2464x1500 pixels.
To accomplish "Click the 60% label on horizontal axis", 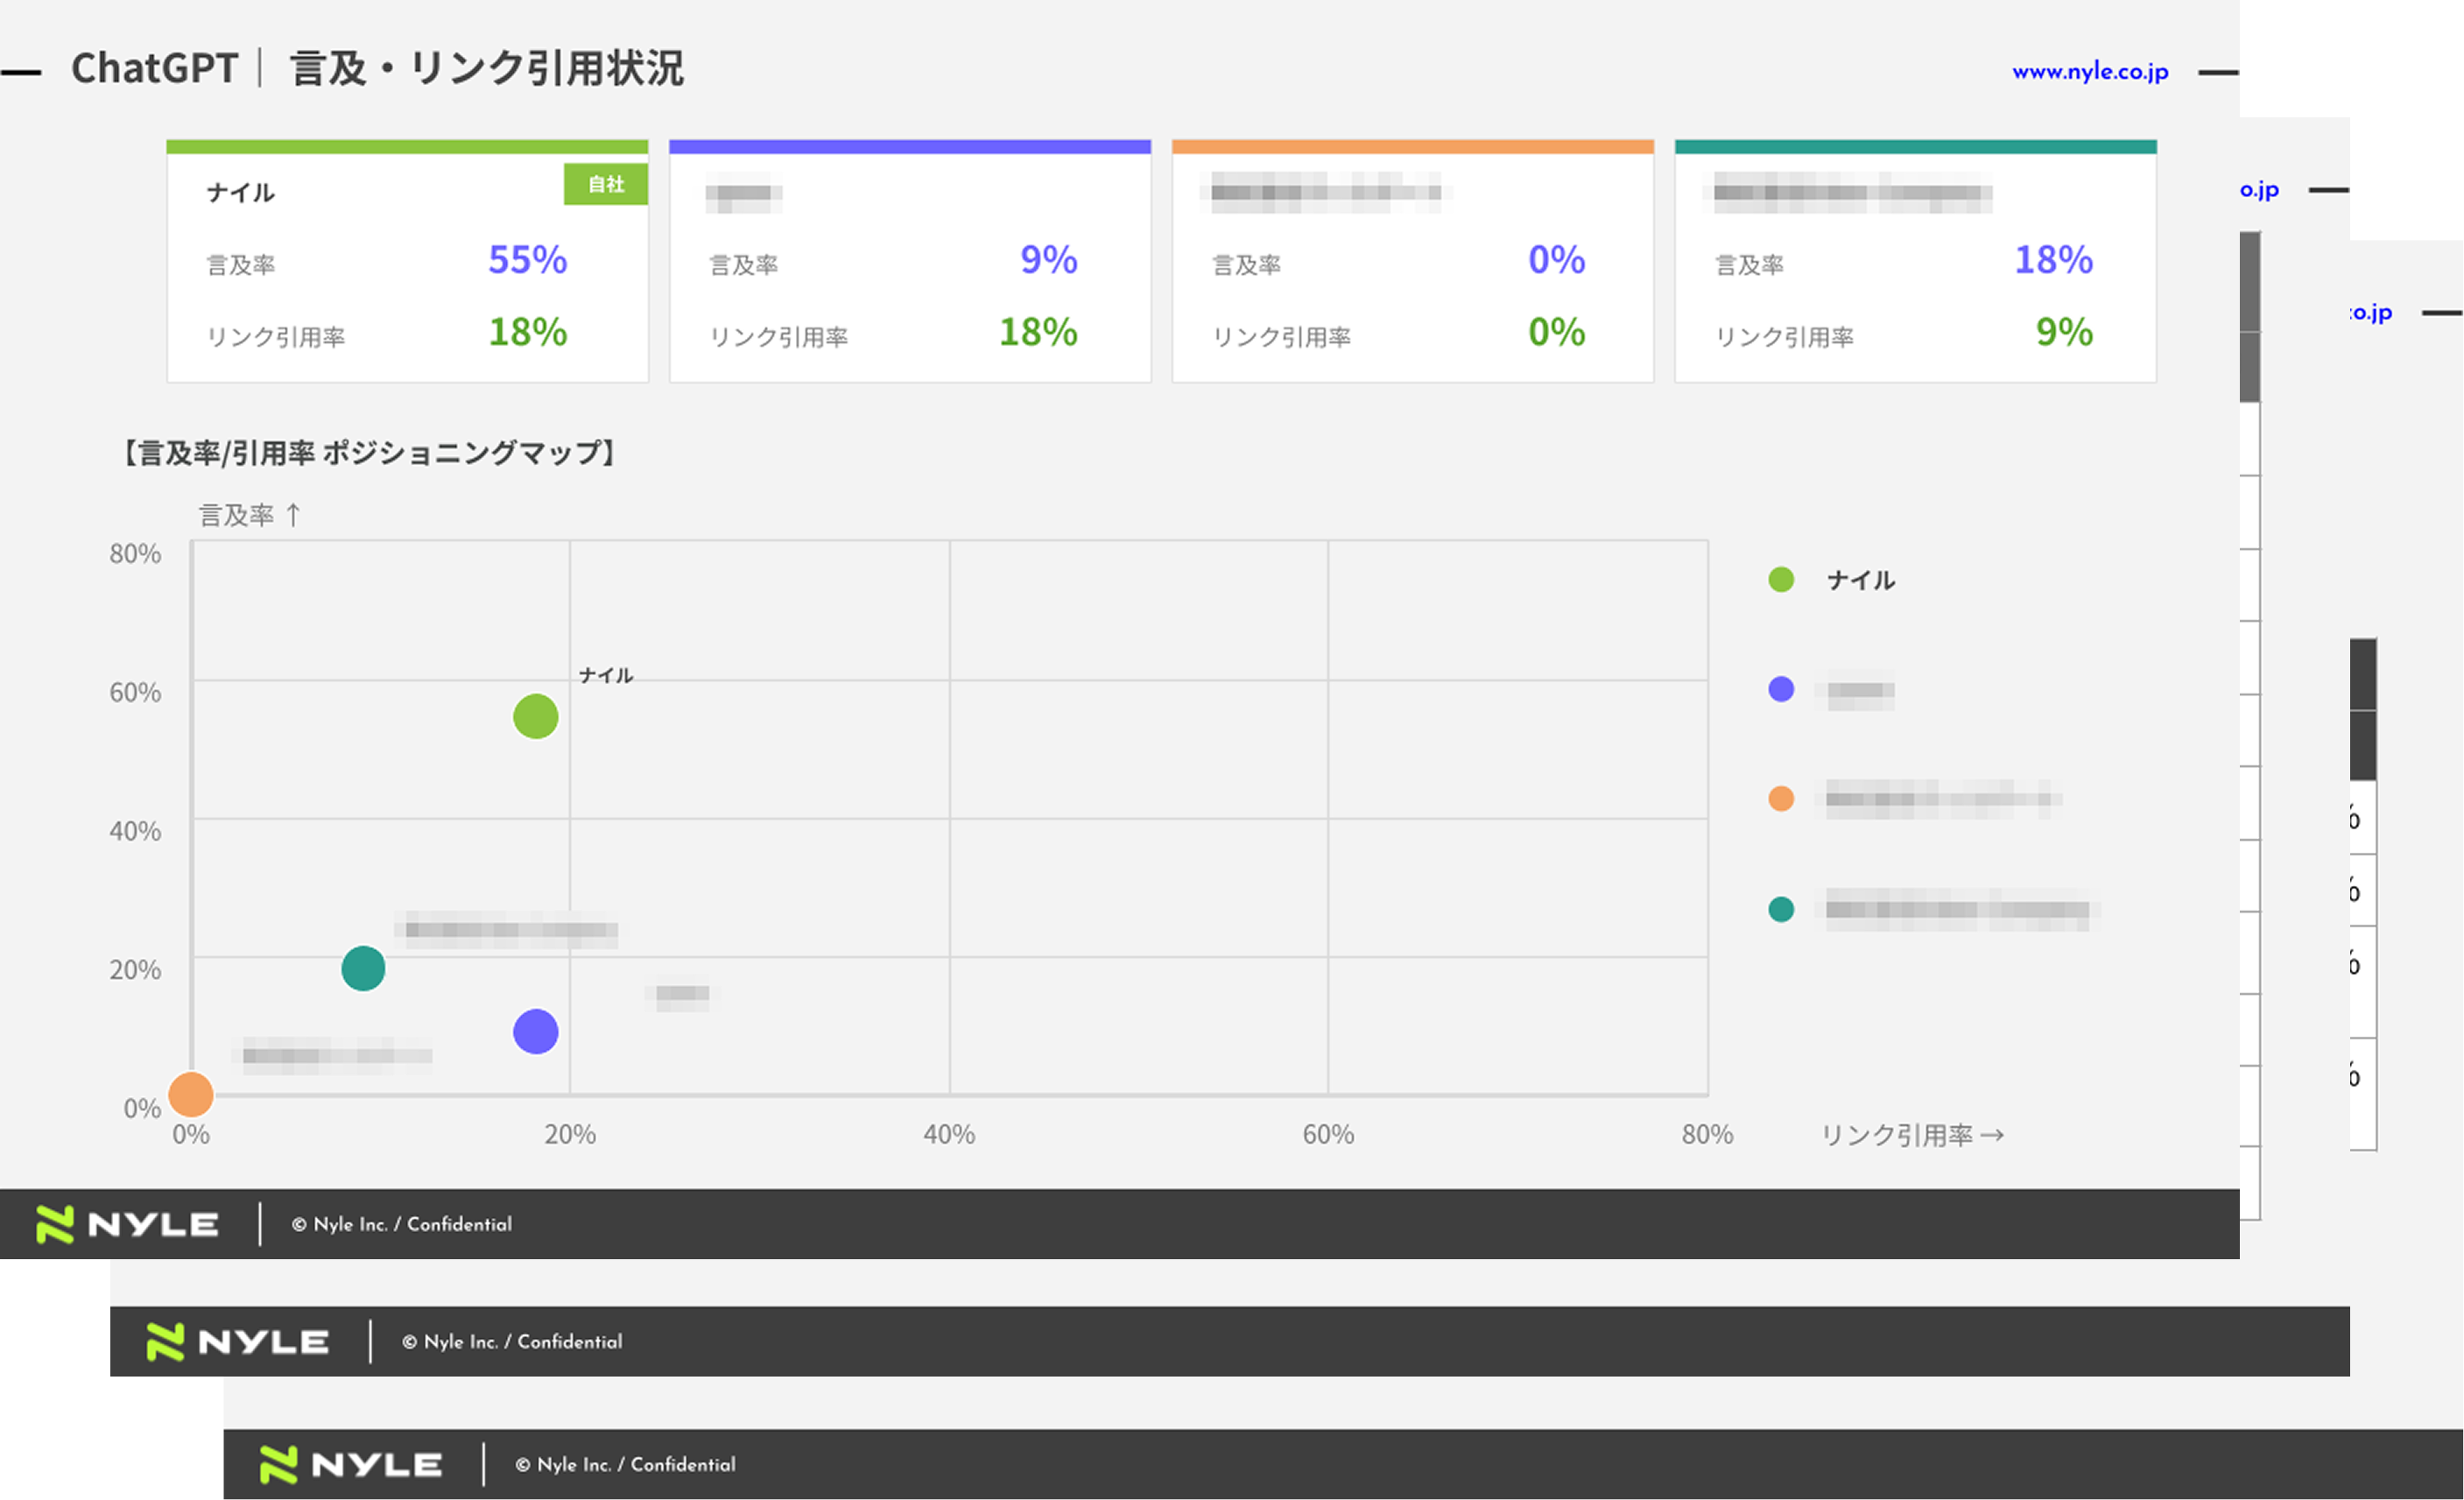I will [x=1328, y=1135].
